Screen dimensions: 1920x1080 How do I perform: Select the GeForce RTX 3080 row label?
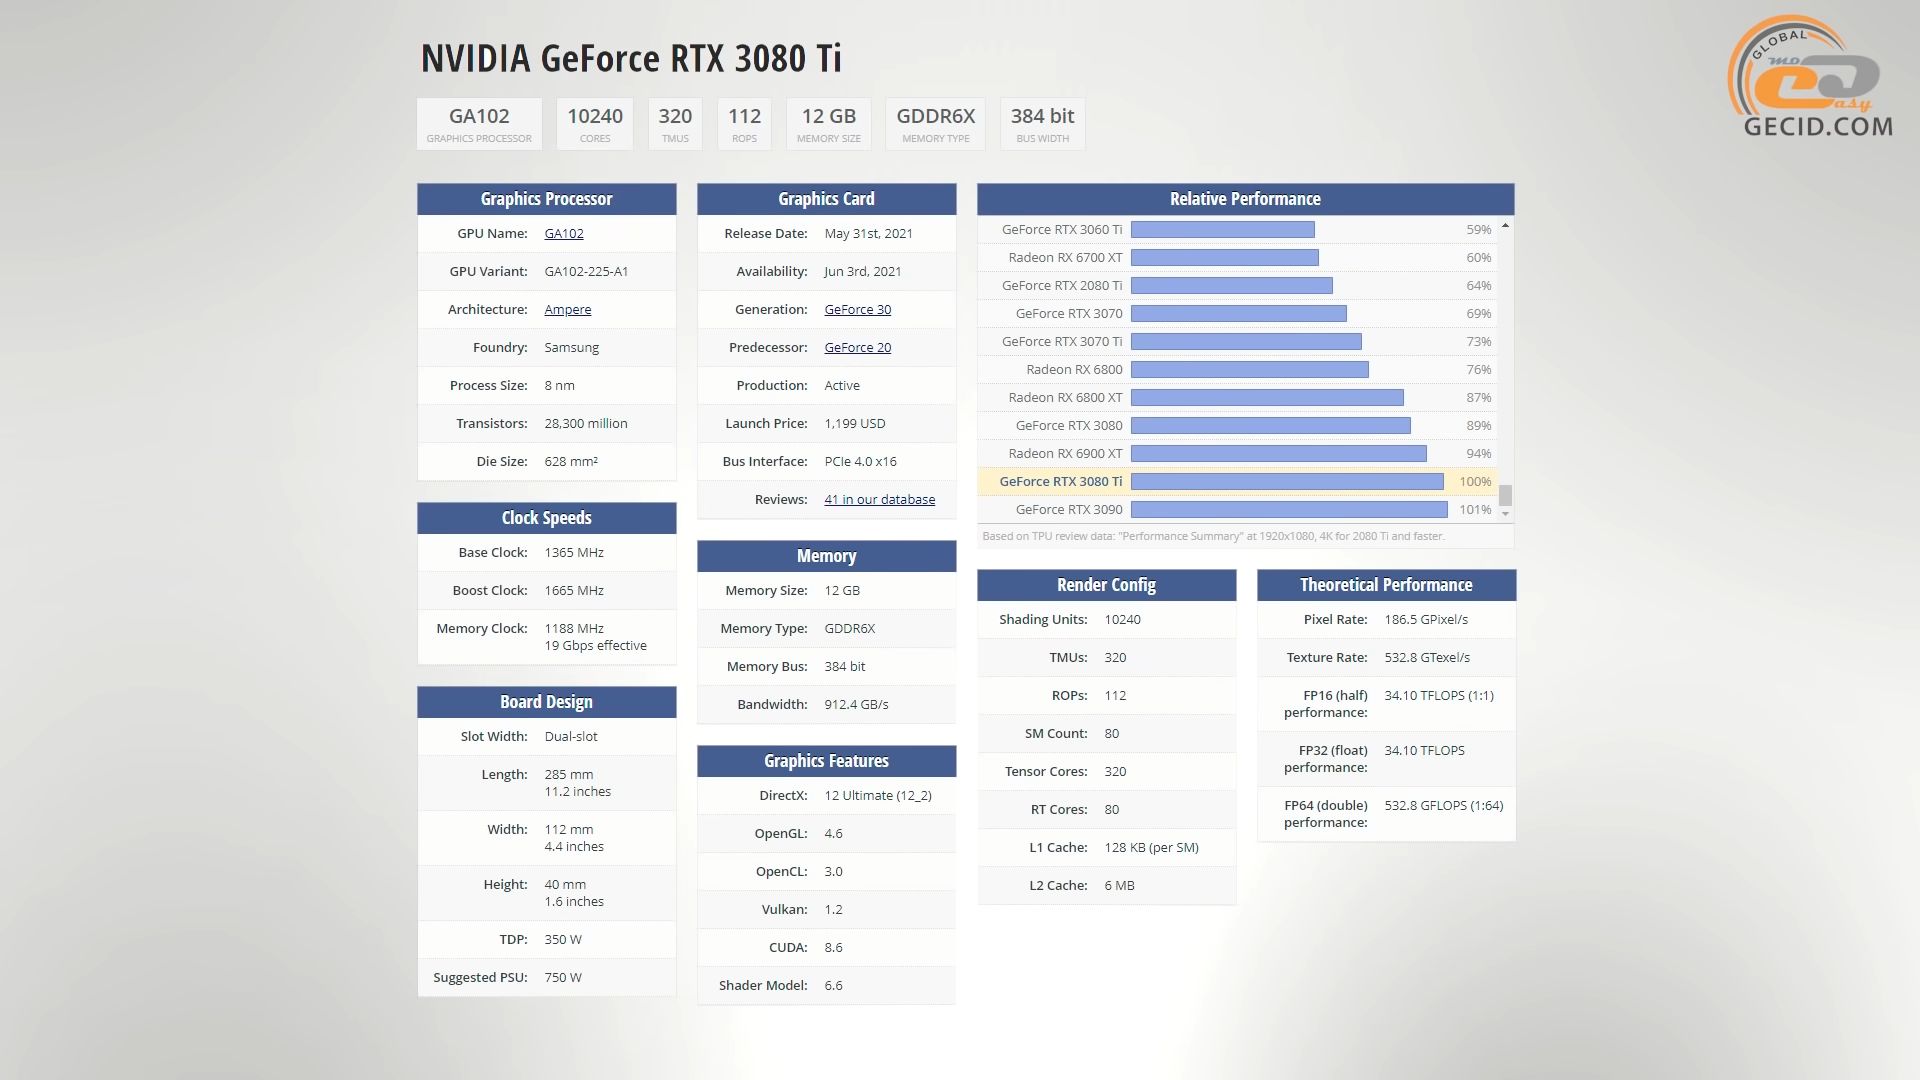coord(1069,425)
